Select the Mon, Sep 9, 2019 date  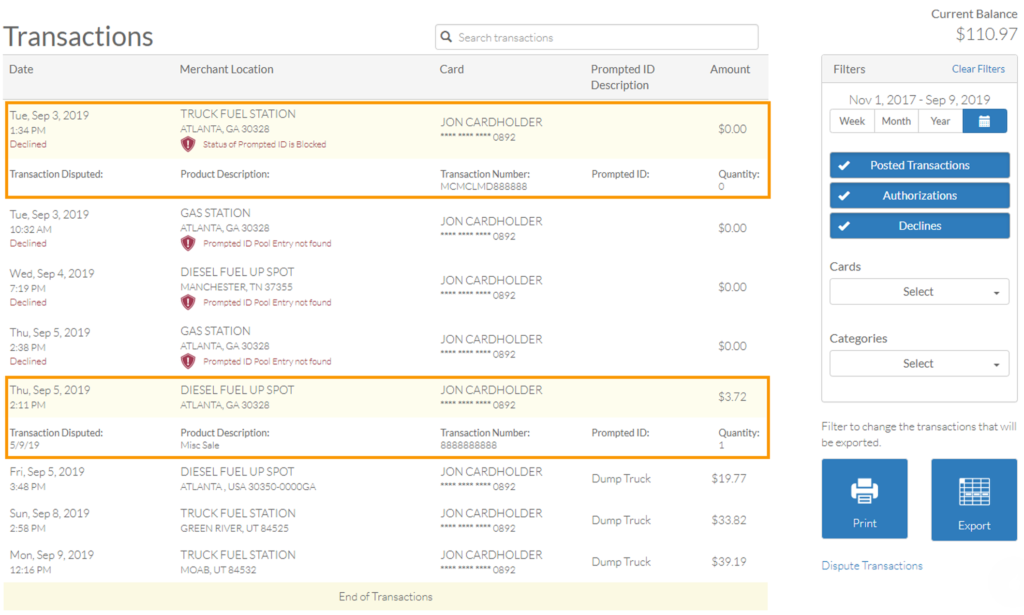[52, 555]
